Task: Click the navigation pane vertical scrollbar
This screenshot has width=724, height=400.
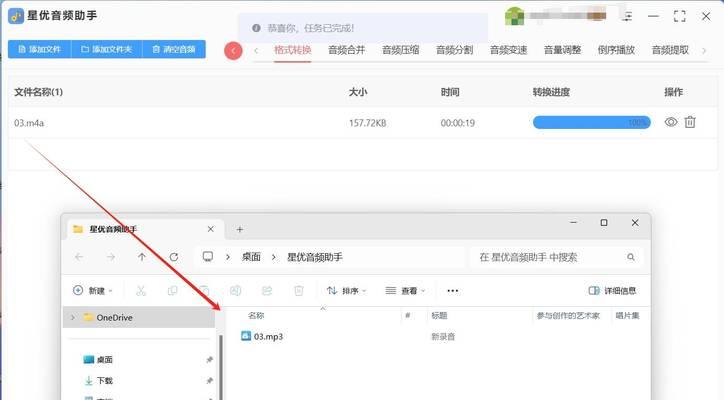Action: click(x=221, y=365)
